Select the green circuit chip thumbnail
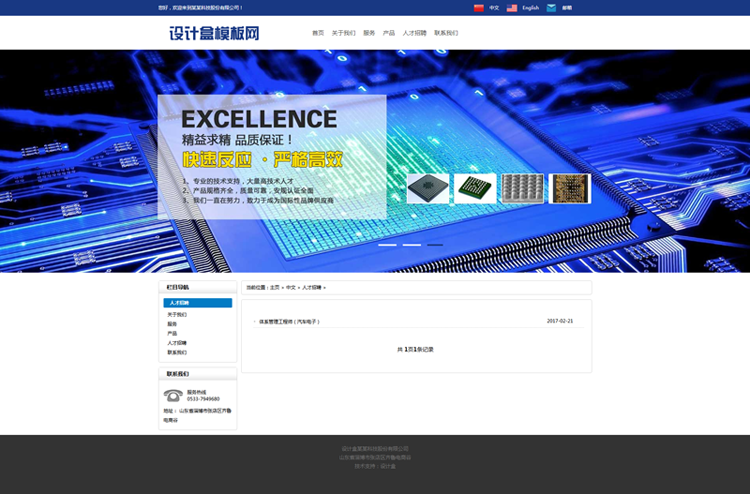 tap(475, 188)
